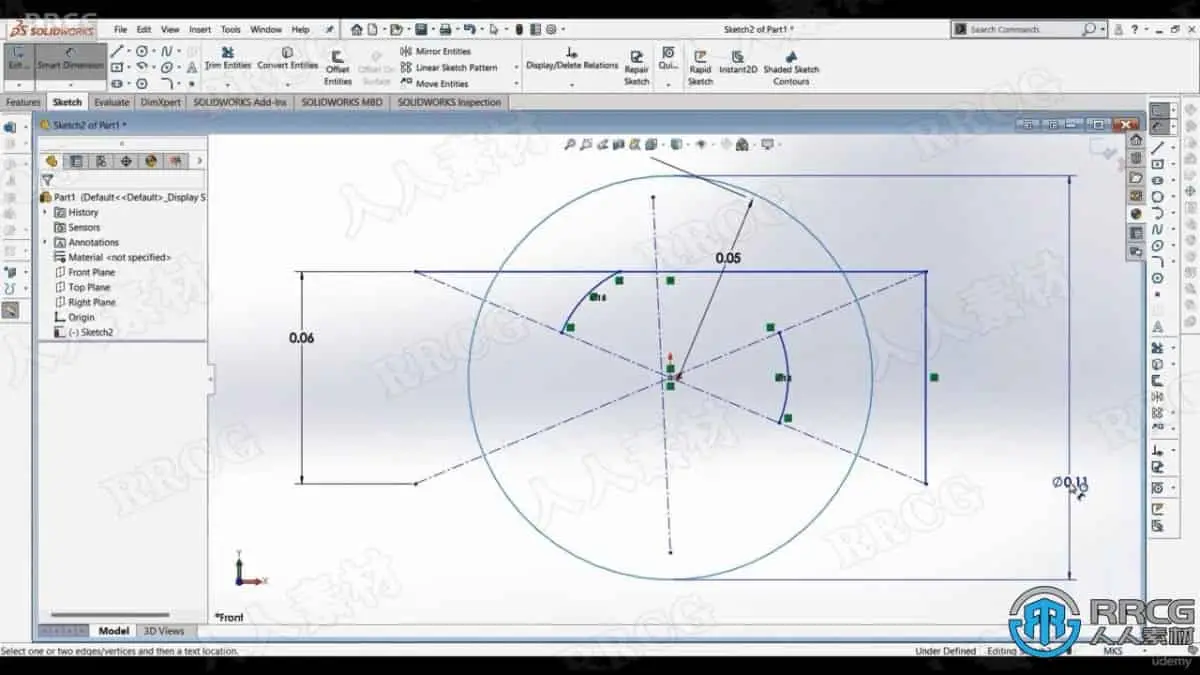Click Convert Entities icon

(287, 58)
